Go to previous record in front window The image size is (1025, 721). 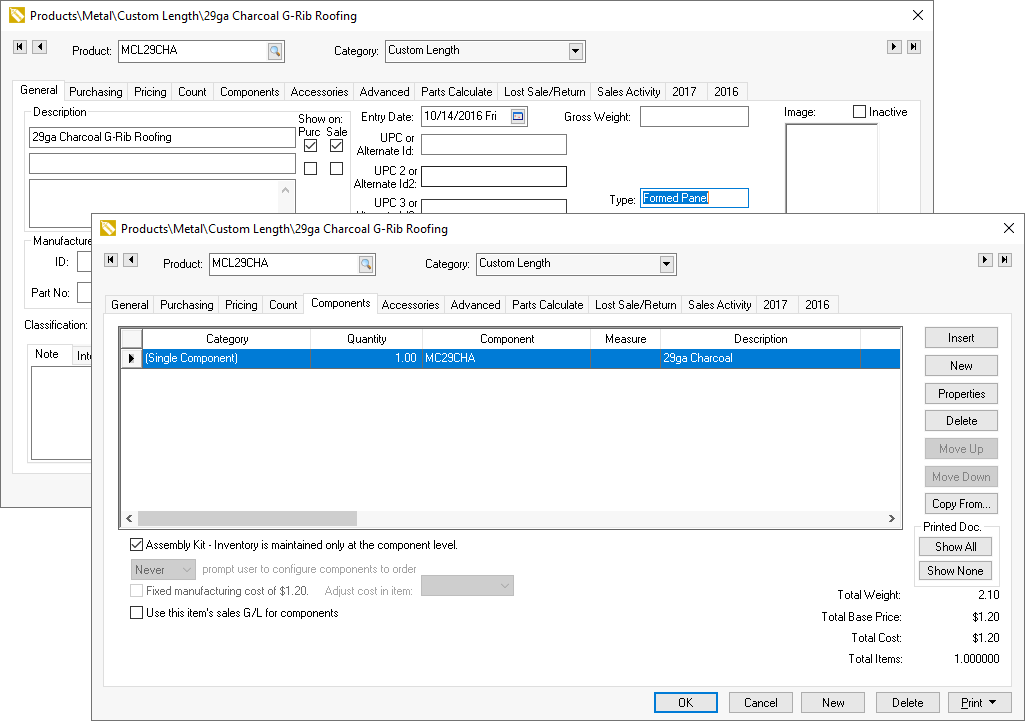[130, 260]
